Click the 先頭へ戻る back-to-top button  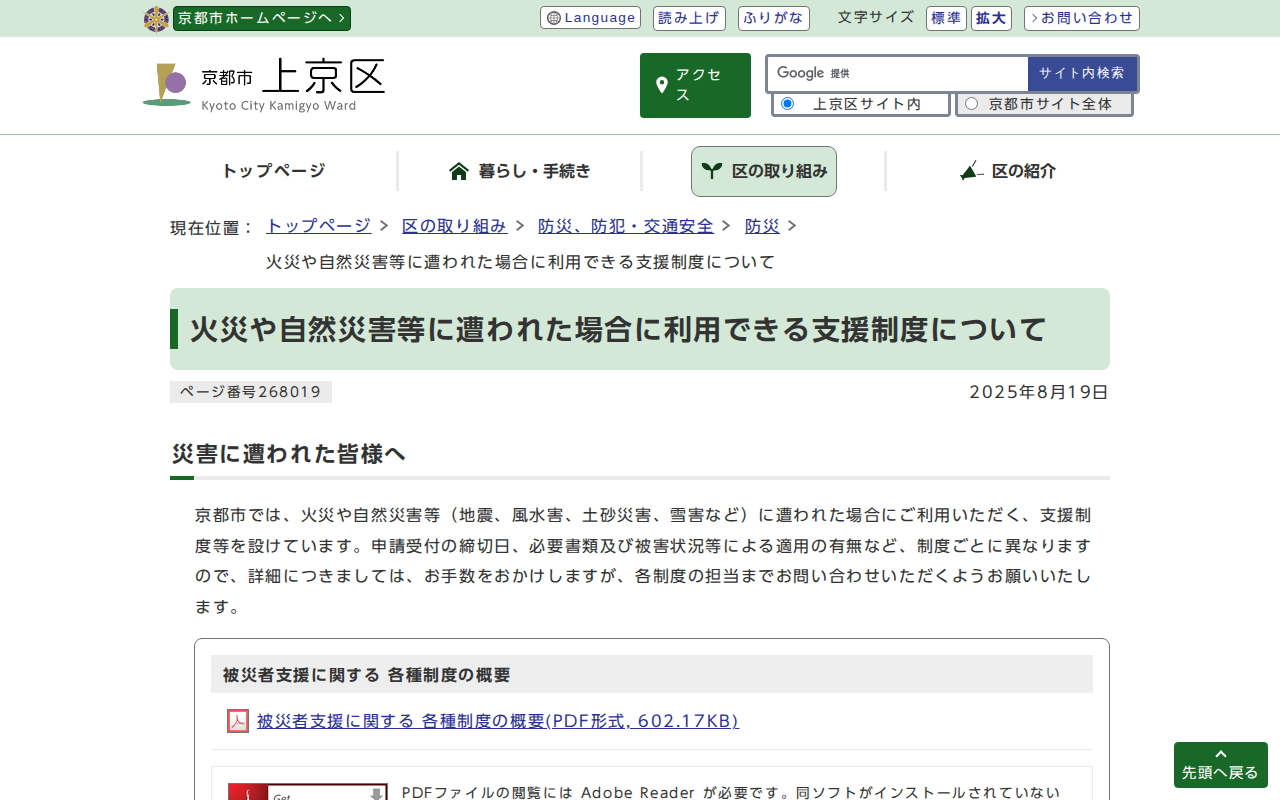coord(1221,765)
